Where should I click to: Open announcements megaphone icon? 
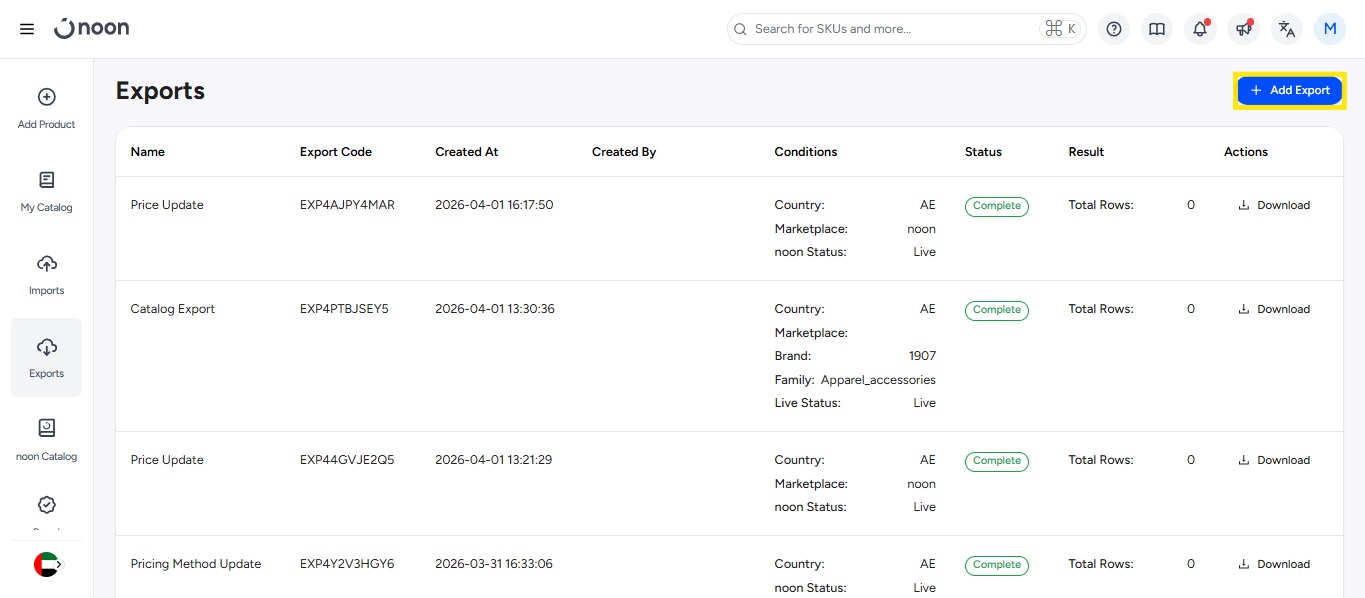(1244, 29)
